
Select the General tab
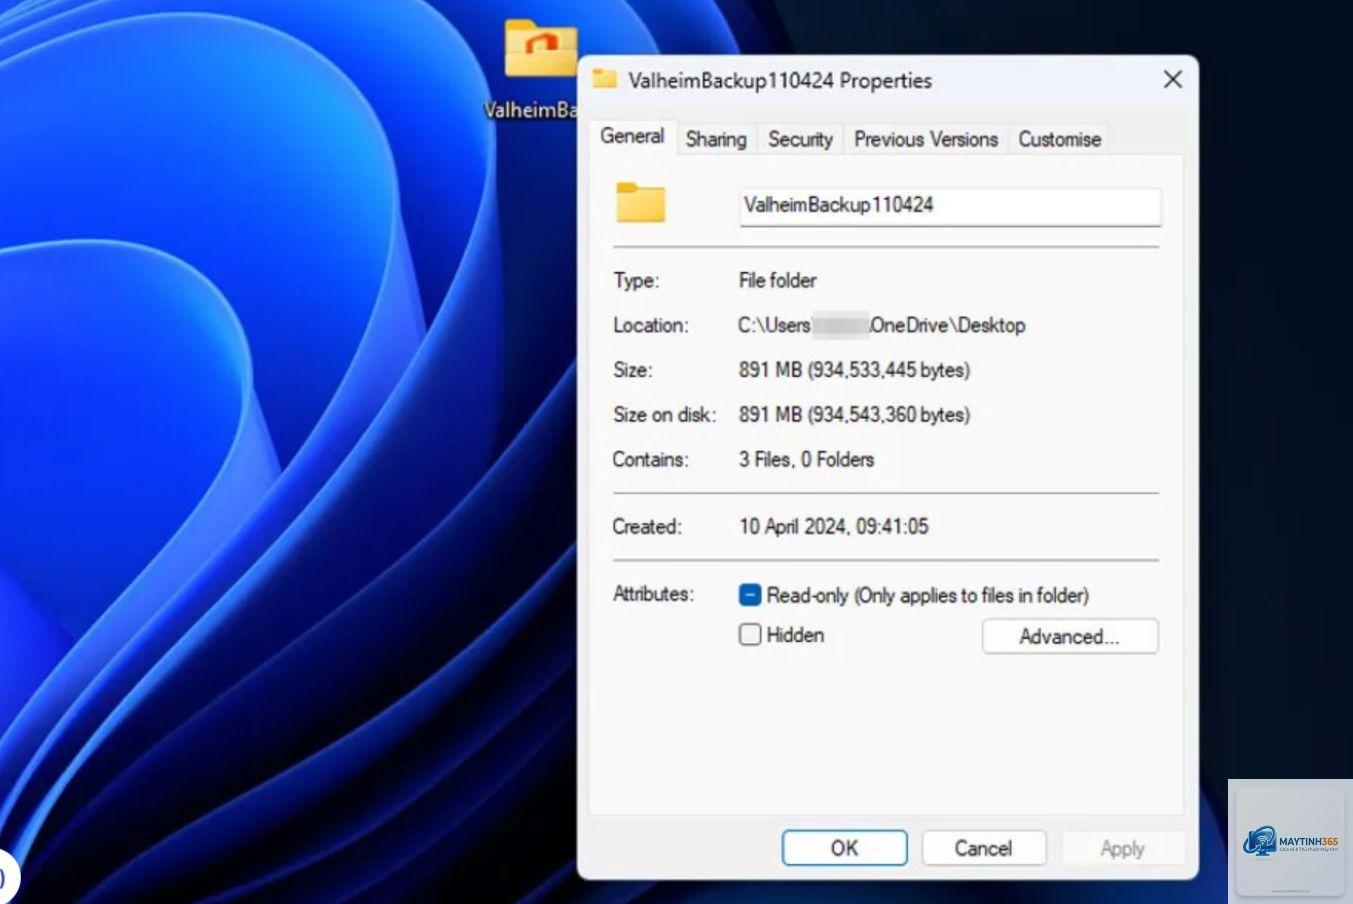tap(632, 137)
